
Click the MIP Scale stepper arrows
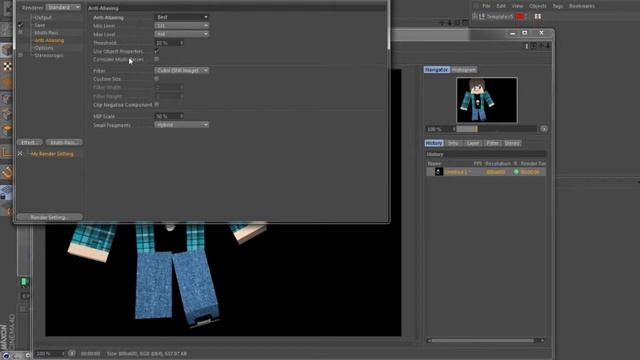181,116
